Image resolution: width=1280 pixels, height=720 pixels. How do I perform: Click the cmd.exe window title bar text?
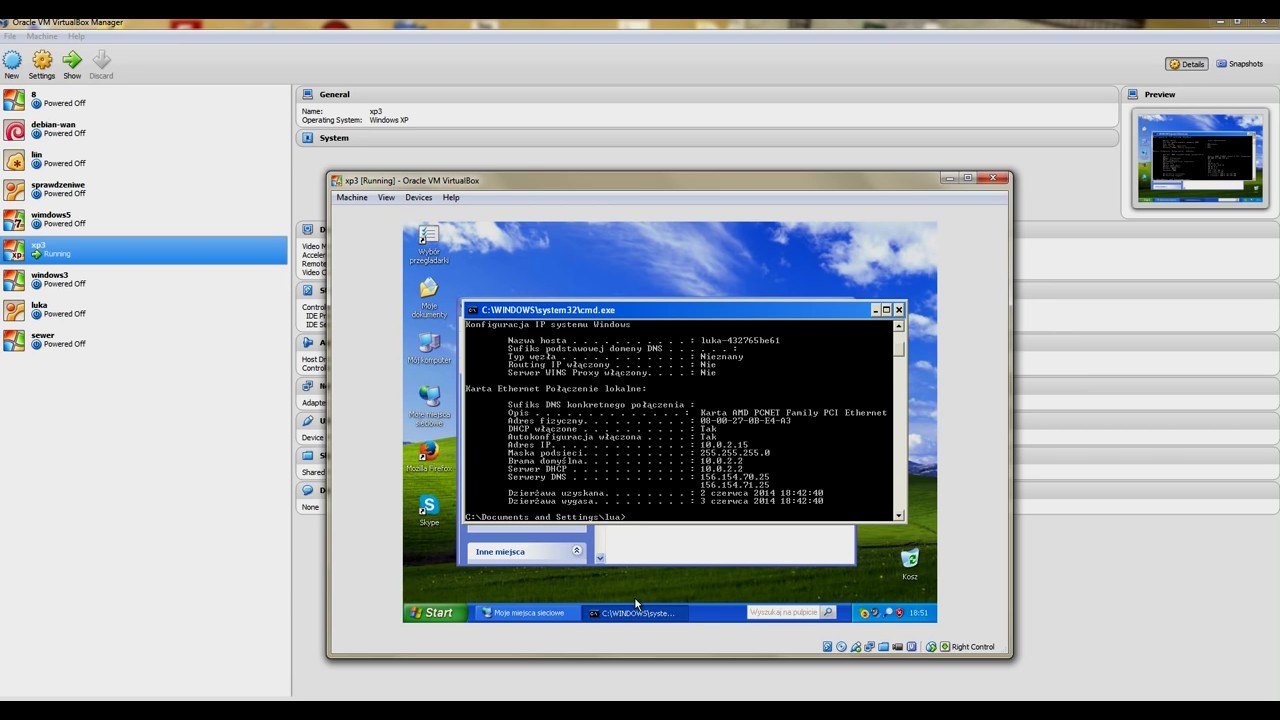click(x=548, y=310)
